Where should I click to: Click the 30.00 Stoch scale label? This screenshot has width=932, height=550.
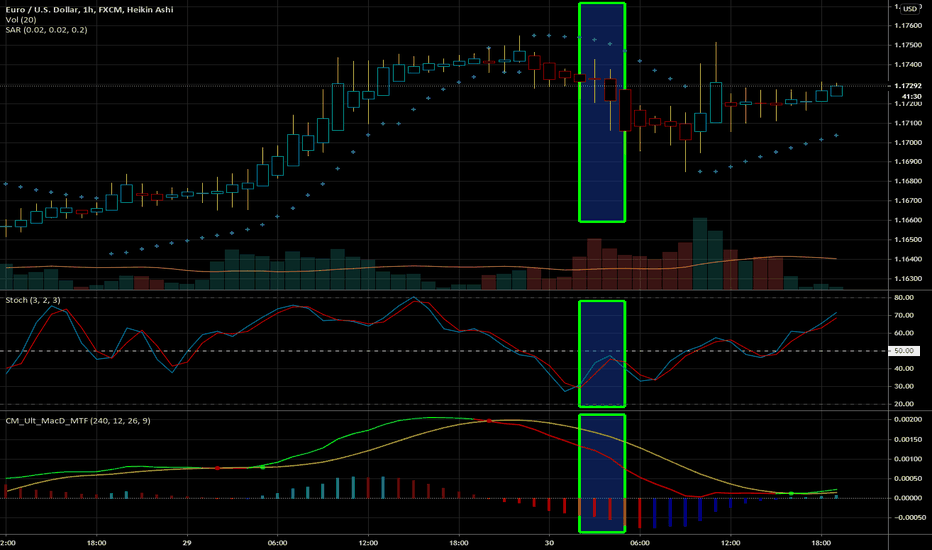pos(904,386)
